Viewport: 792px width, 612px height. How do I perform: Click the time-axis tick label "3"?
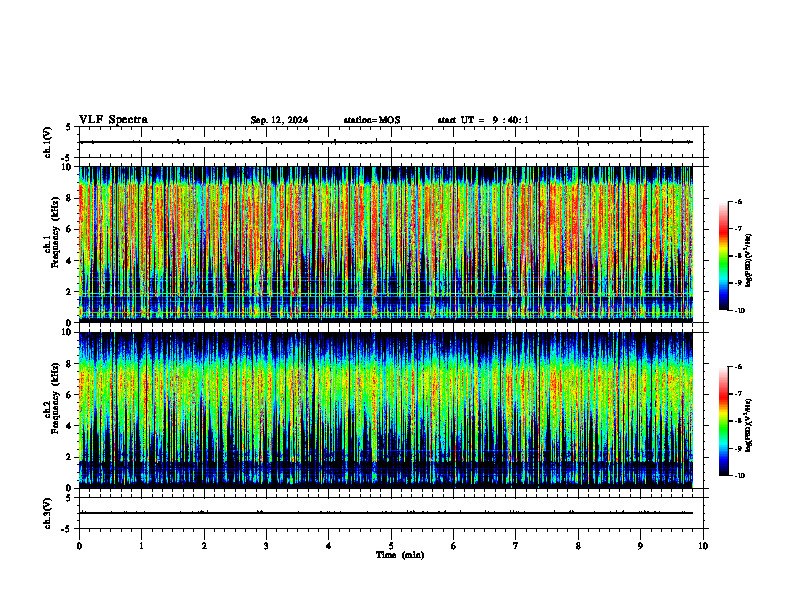pos(266,546)
